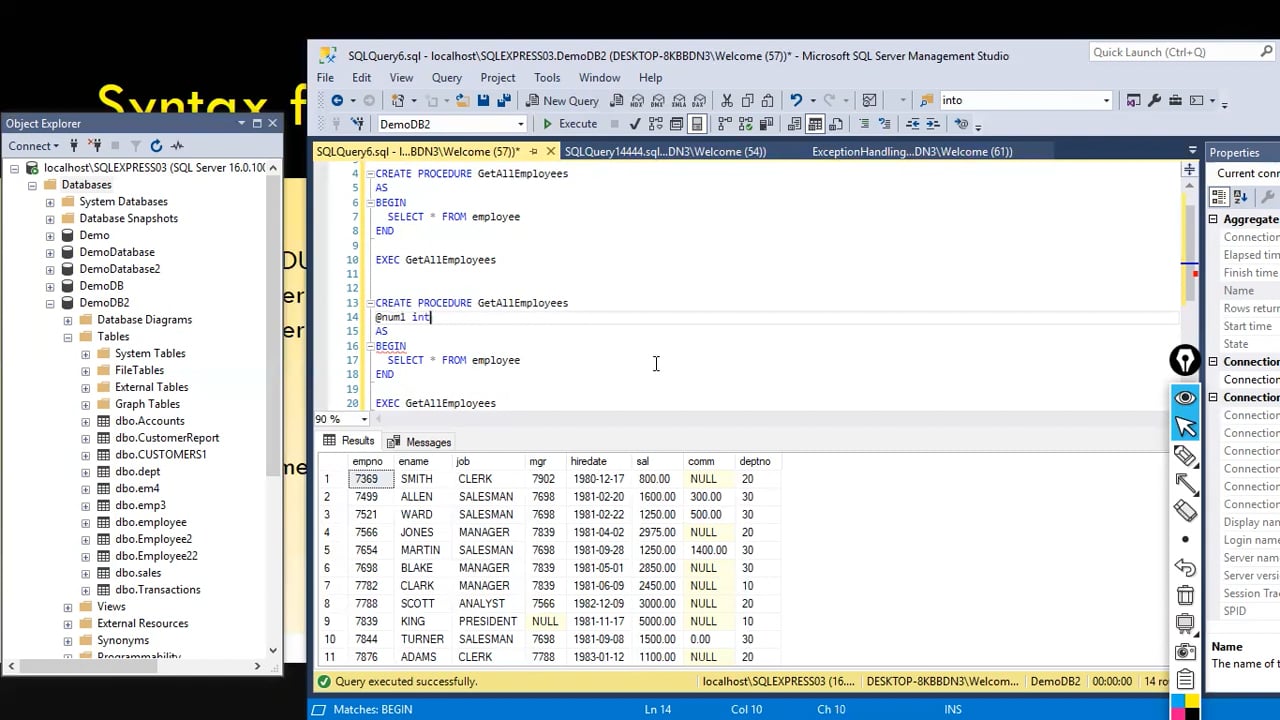Click the camera screenshot annotation icon
The image size is (1280, 720).
click(1185, 652)
